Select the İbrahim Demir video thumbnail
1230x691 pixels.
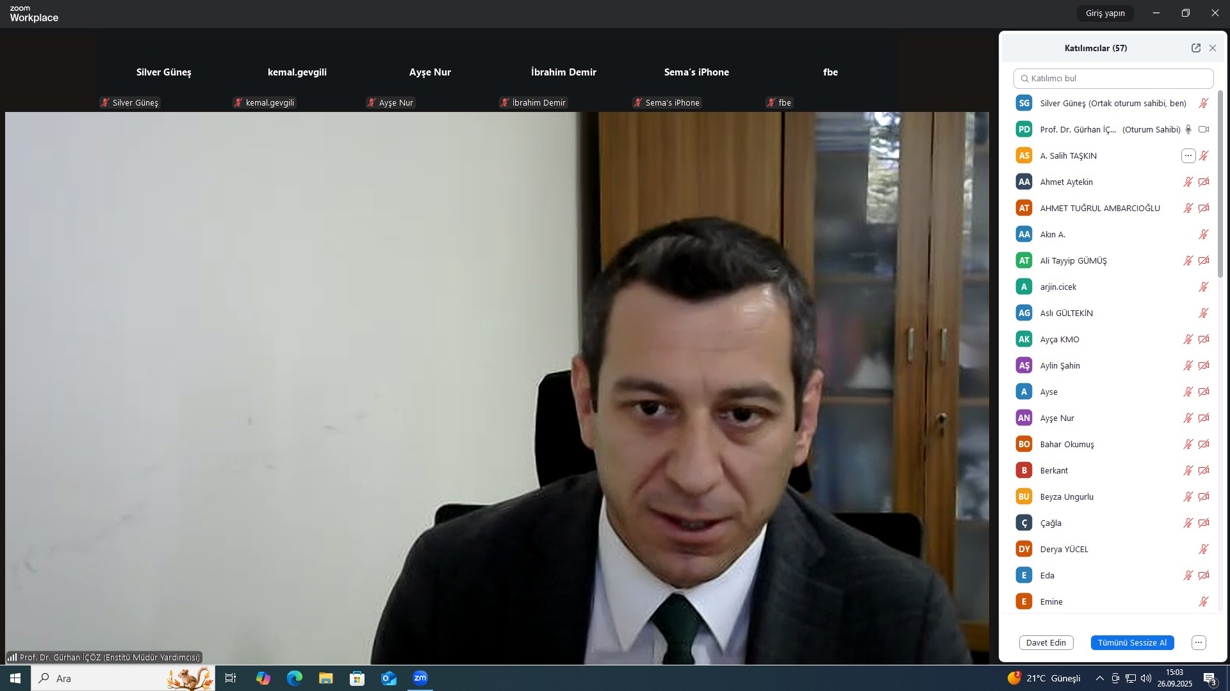[563, 72]
